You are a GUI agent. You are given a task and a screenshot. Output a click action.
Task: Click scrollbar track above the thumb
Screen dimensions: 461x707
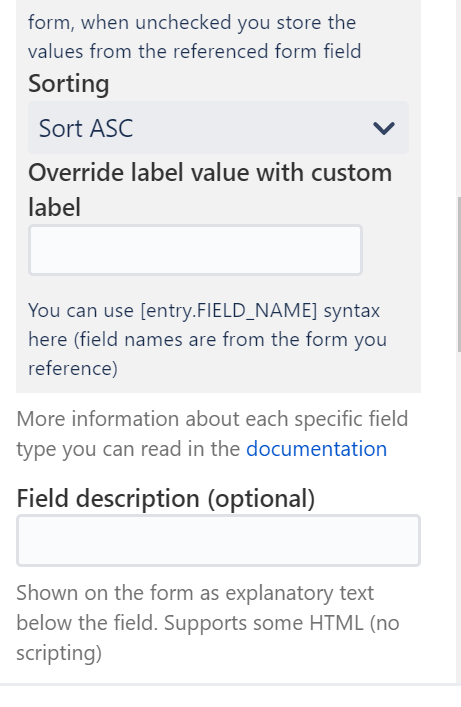tap(459, 98)
